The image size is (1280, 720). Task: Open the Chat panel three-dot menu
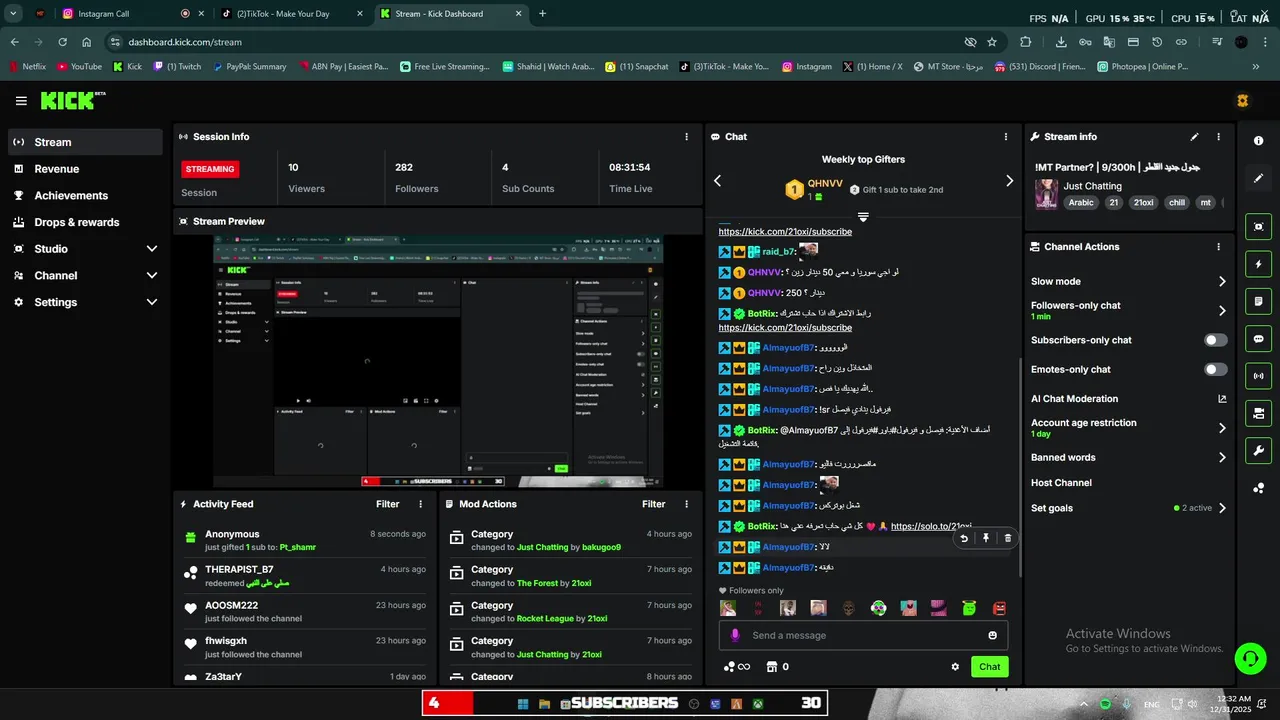pyautogui.click(x=1006, y=137)
